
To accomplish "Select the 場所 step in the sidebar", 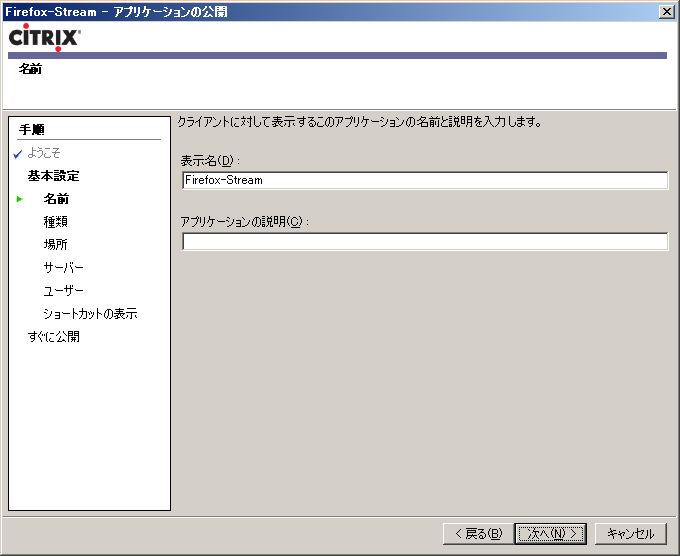I will pyautogui.click(x=56, y=245).
